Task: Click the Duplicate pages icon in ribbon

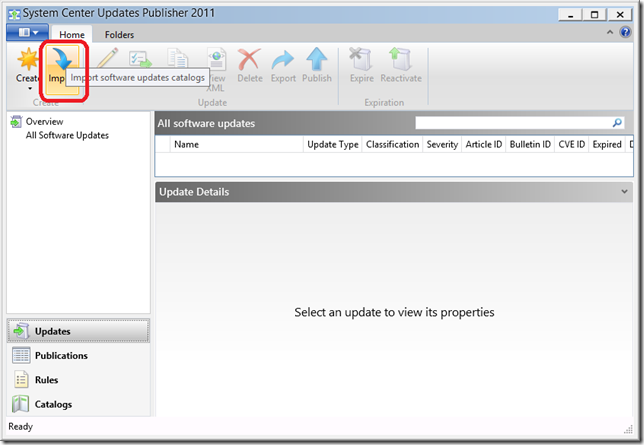Action: point(177,58)
